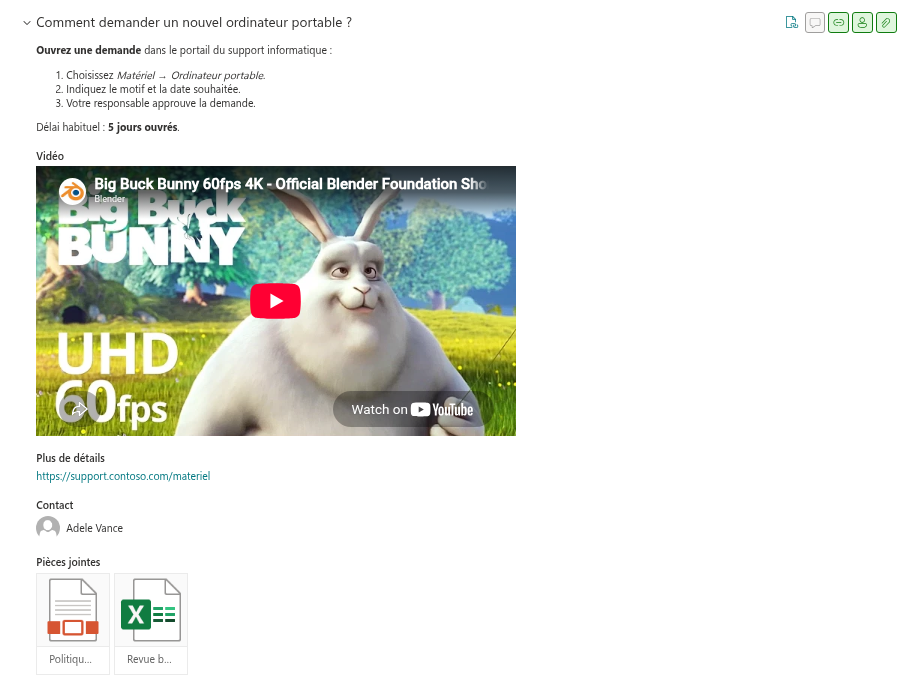Click Watch on YouTube button
Image resolution: width=915 pixels, height=686 pixels.
(412, 410)
